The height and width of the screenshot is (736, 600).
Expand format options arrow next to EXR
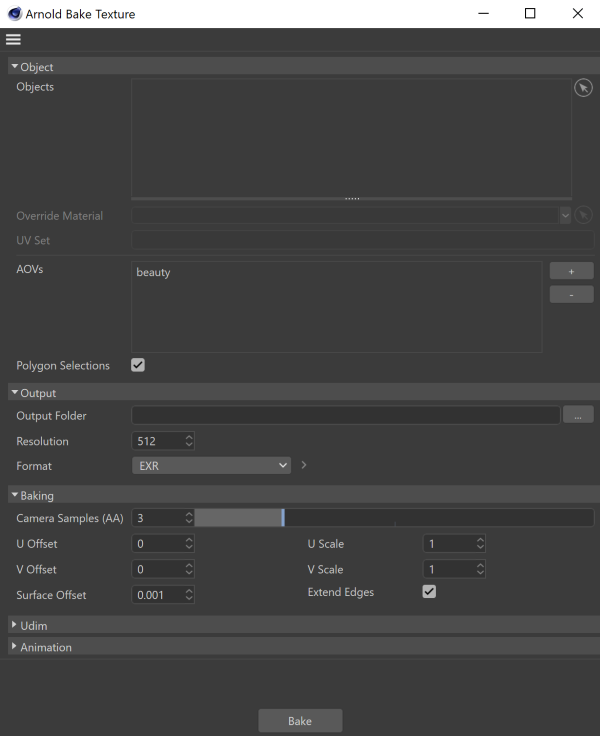304,465
